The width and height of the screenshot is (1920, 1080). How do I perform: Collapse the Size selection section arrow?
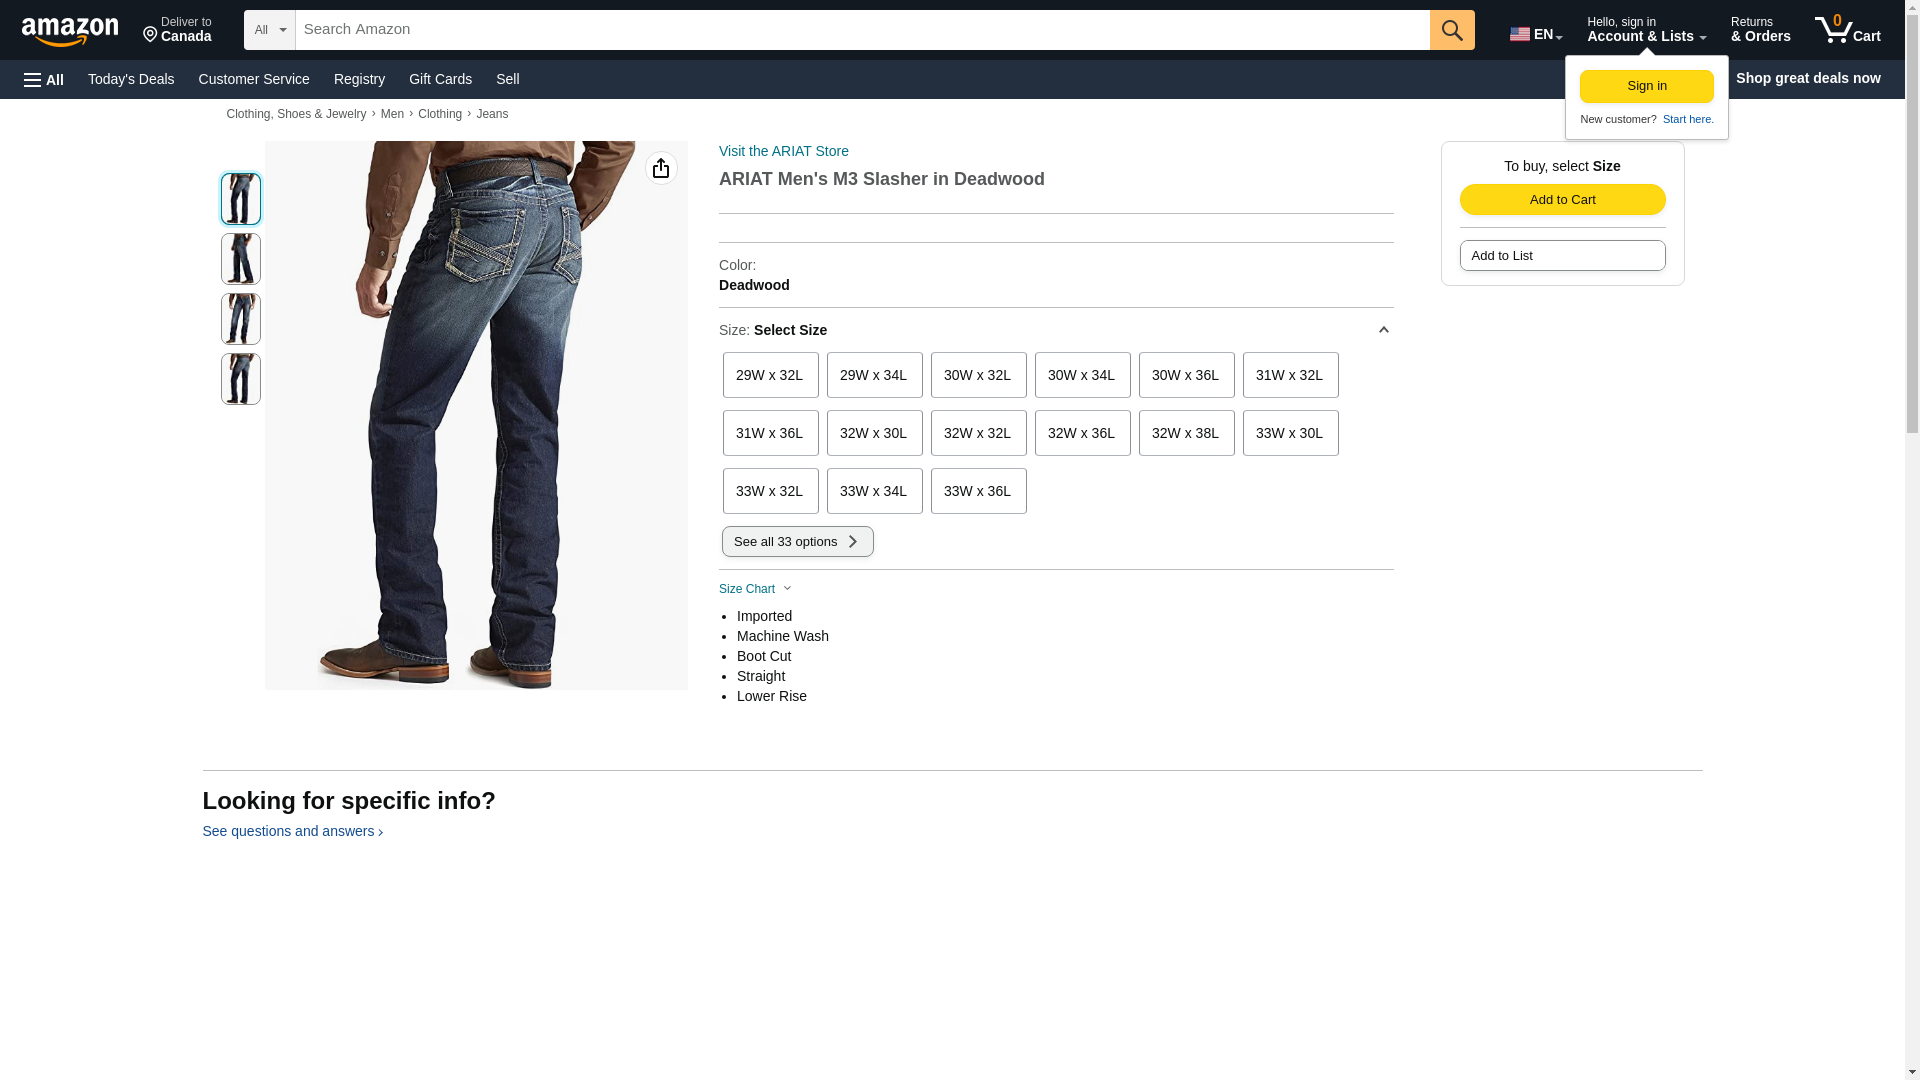[1383, 330]
